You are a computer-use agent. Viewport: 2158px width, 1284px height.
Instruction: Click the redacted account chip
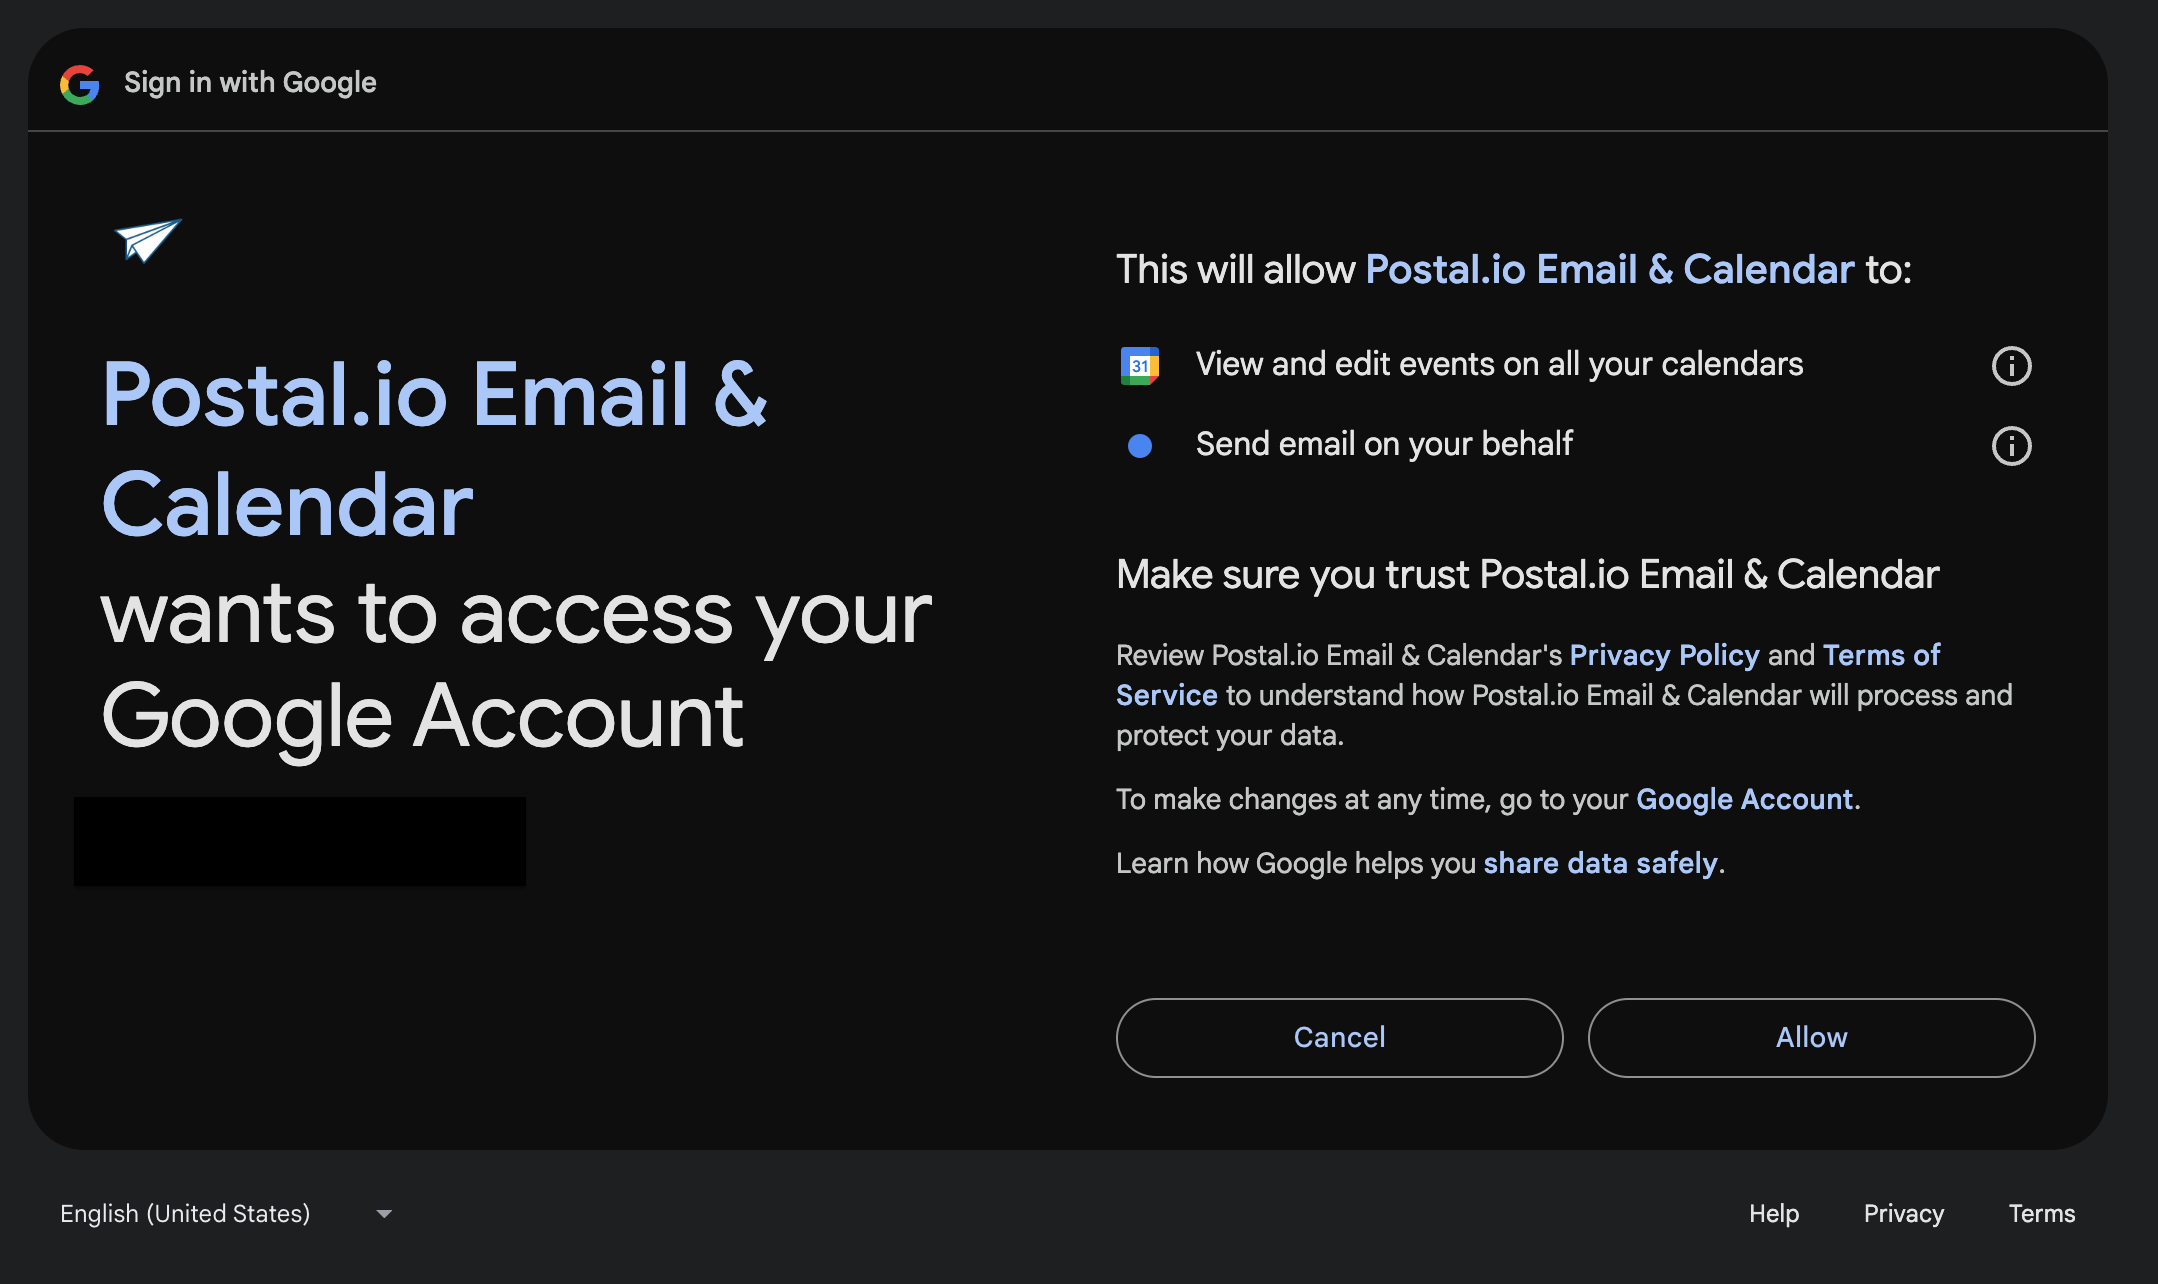tap(300, 841)
